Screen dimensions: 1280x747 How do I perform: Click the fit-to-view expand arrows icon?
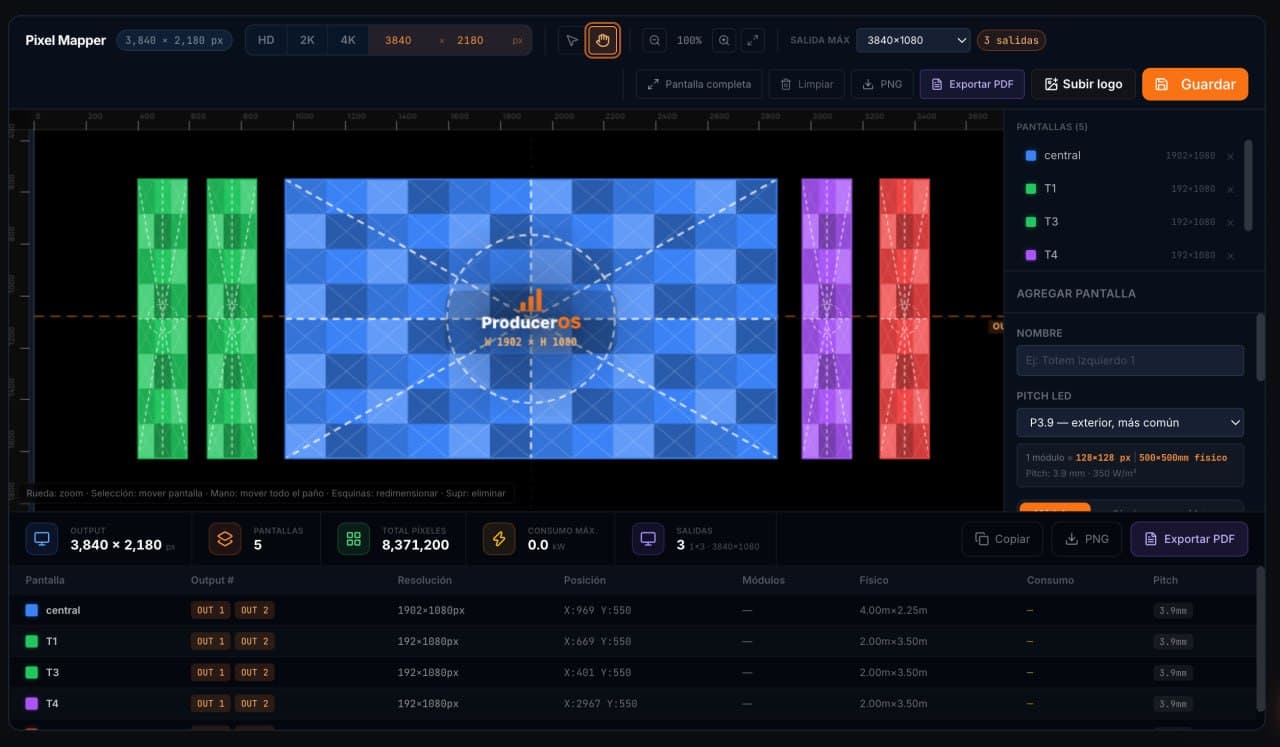coord(753,41)
